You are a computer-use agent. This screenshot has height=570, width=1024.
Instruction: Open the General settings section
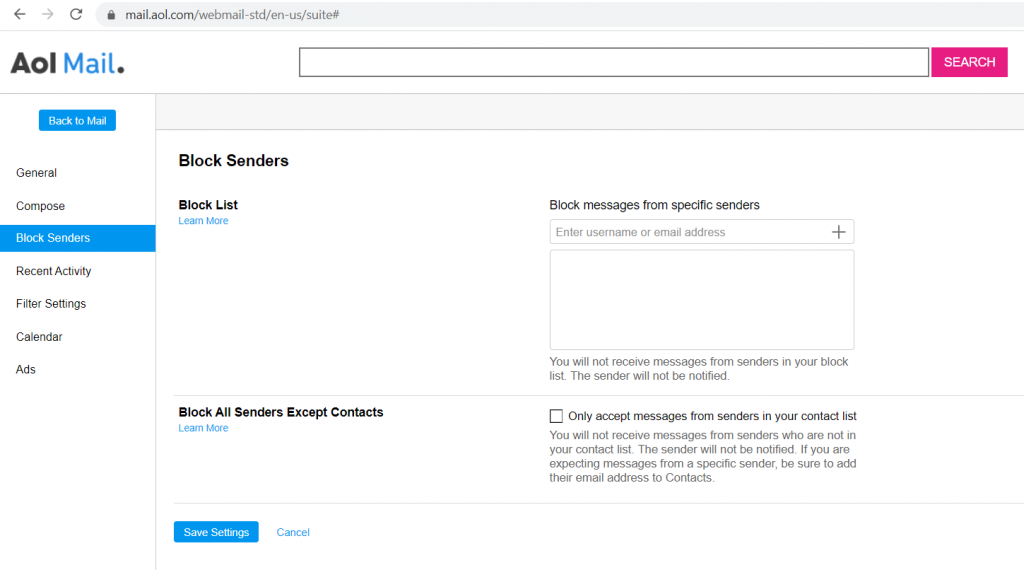(x=37, y=173)
